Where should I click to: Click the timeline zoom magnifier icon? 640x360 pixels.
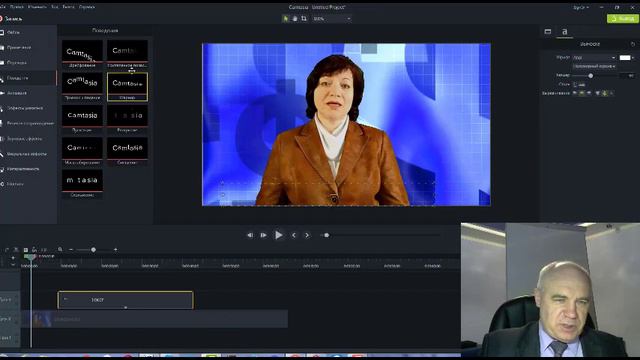[60, 249]
